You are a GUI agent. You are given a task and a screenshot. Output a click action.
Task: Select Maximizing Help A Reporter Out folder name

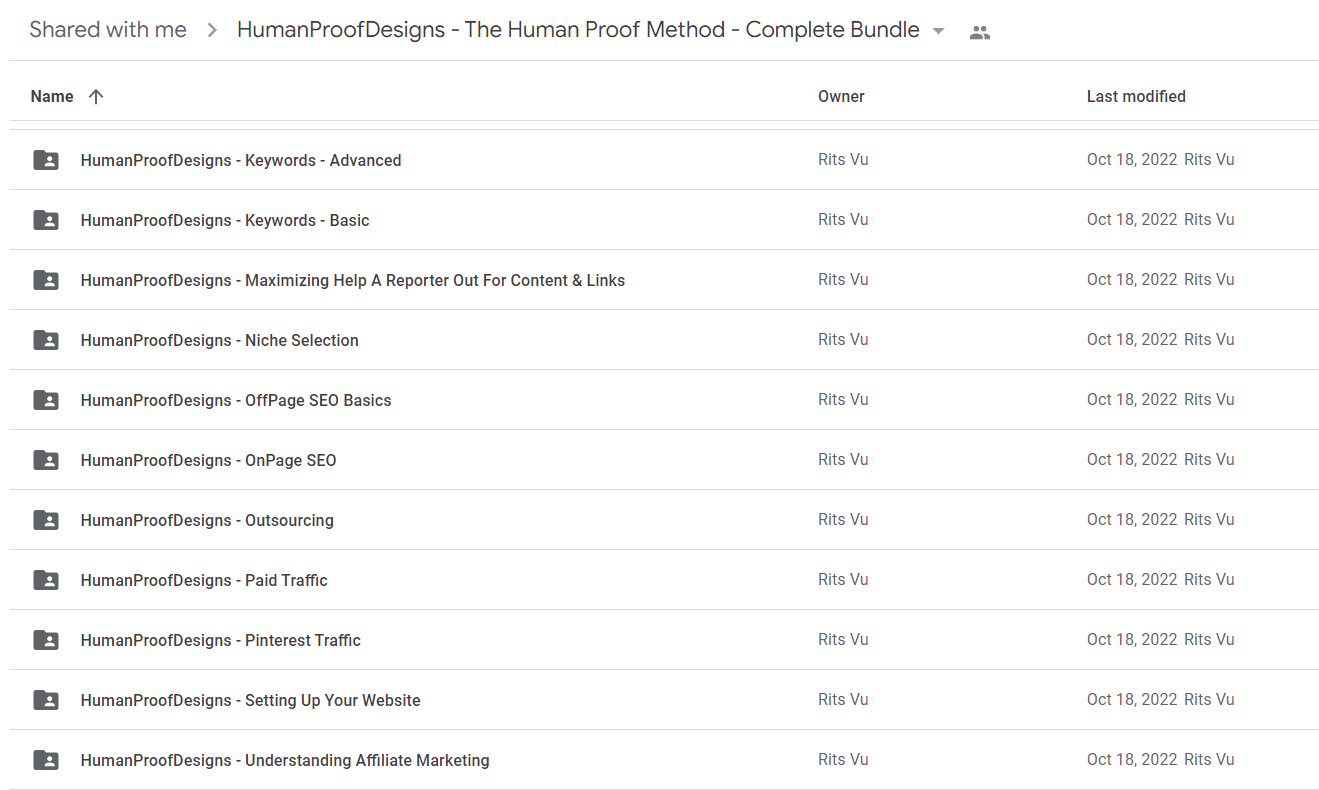point(353,280)
